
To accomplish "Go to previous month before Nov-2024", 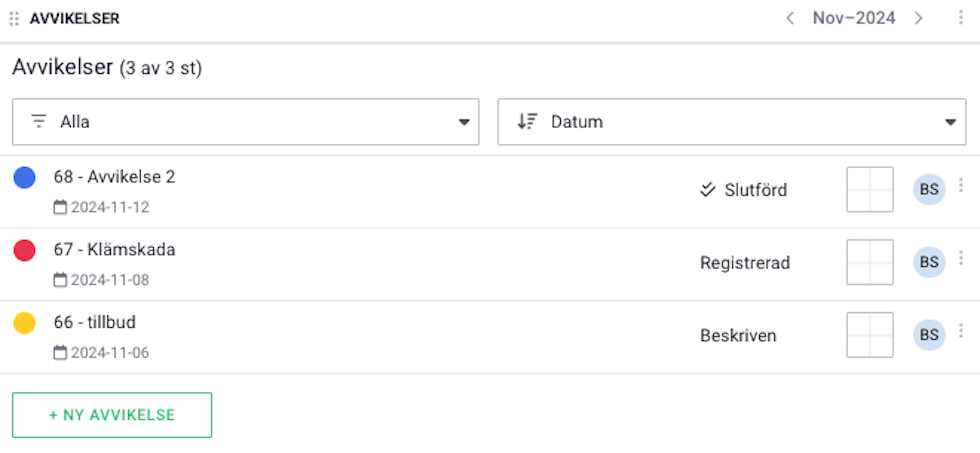I will pos(790,19).
